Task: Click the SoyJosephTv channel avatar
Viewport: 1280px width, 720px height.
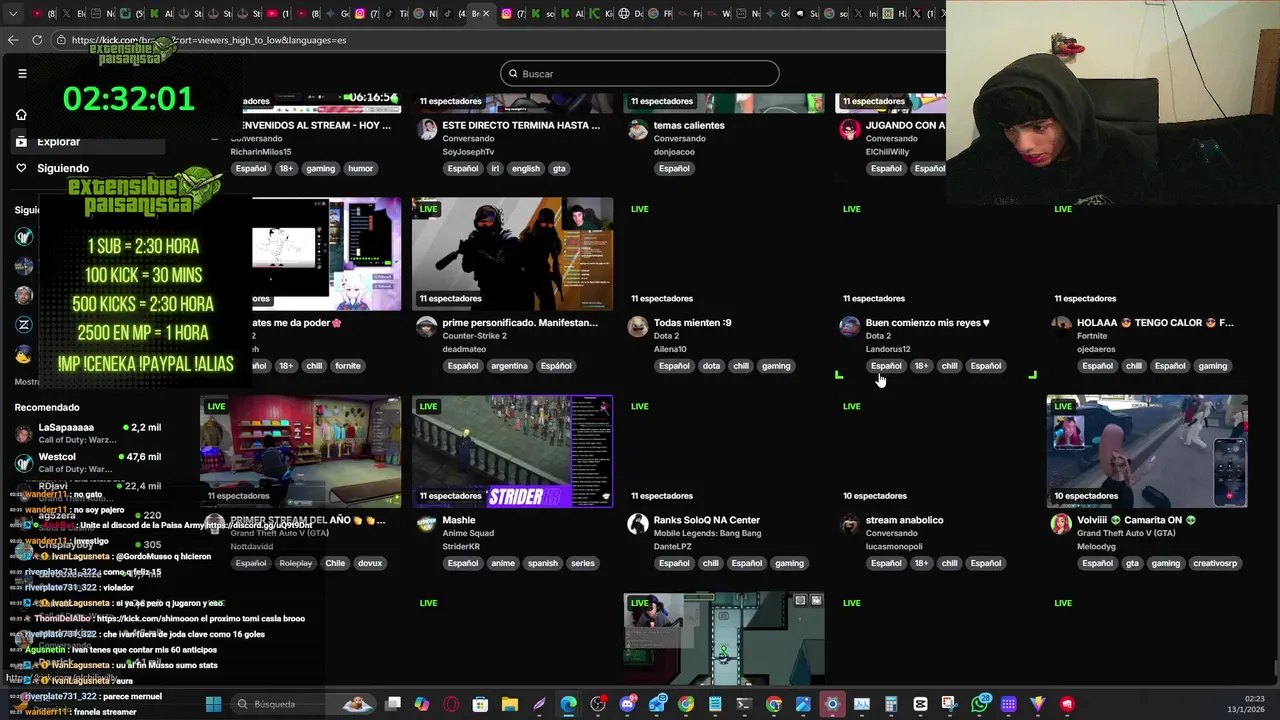Action: [x=427, y=129]
